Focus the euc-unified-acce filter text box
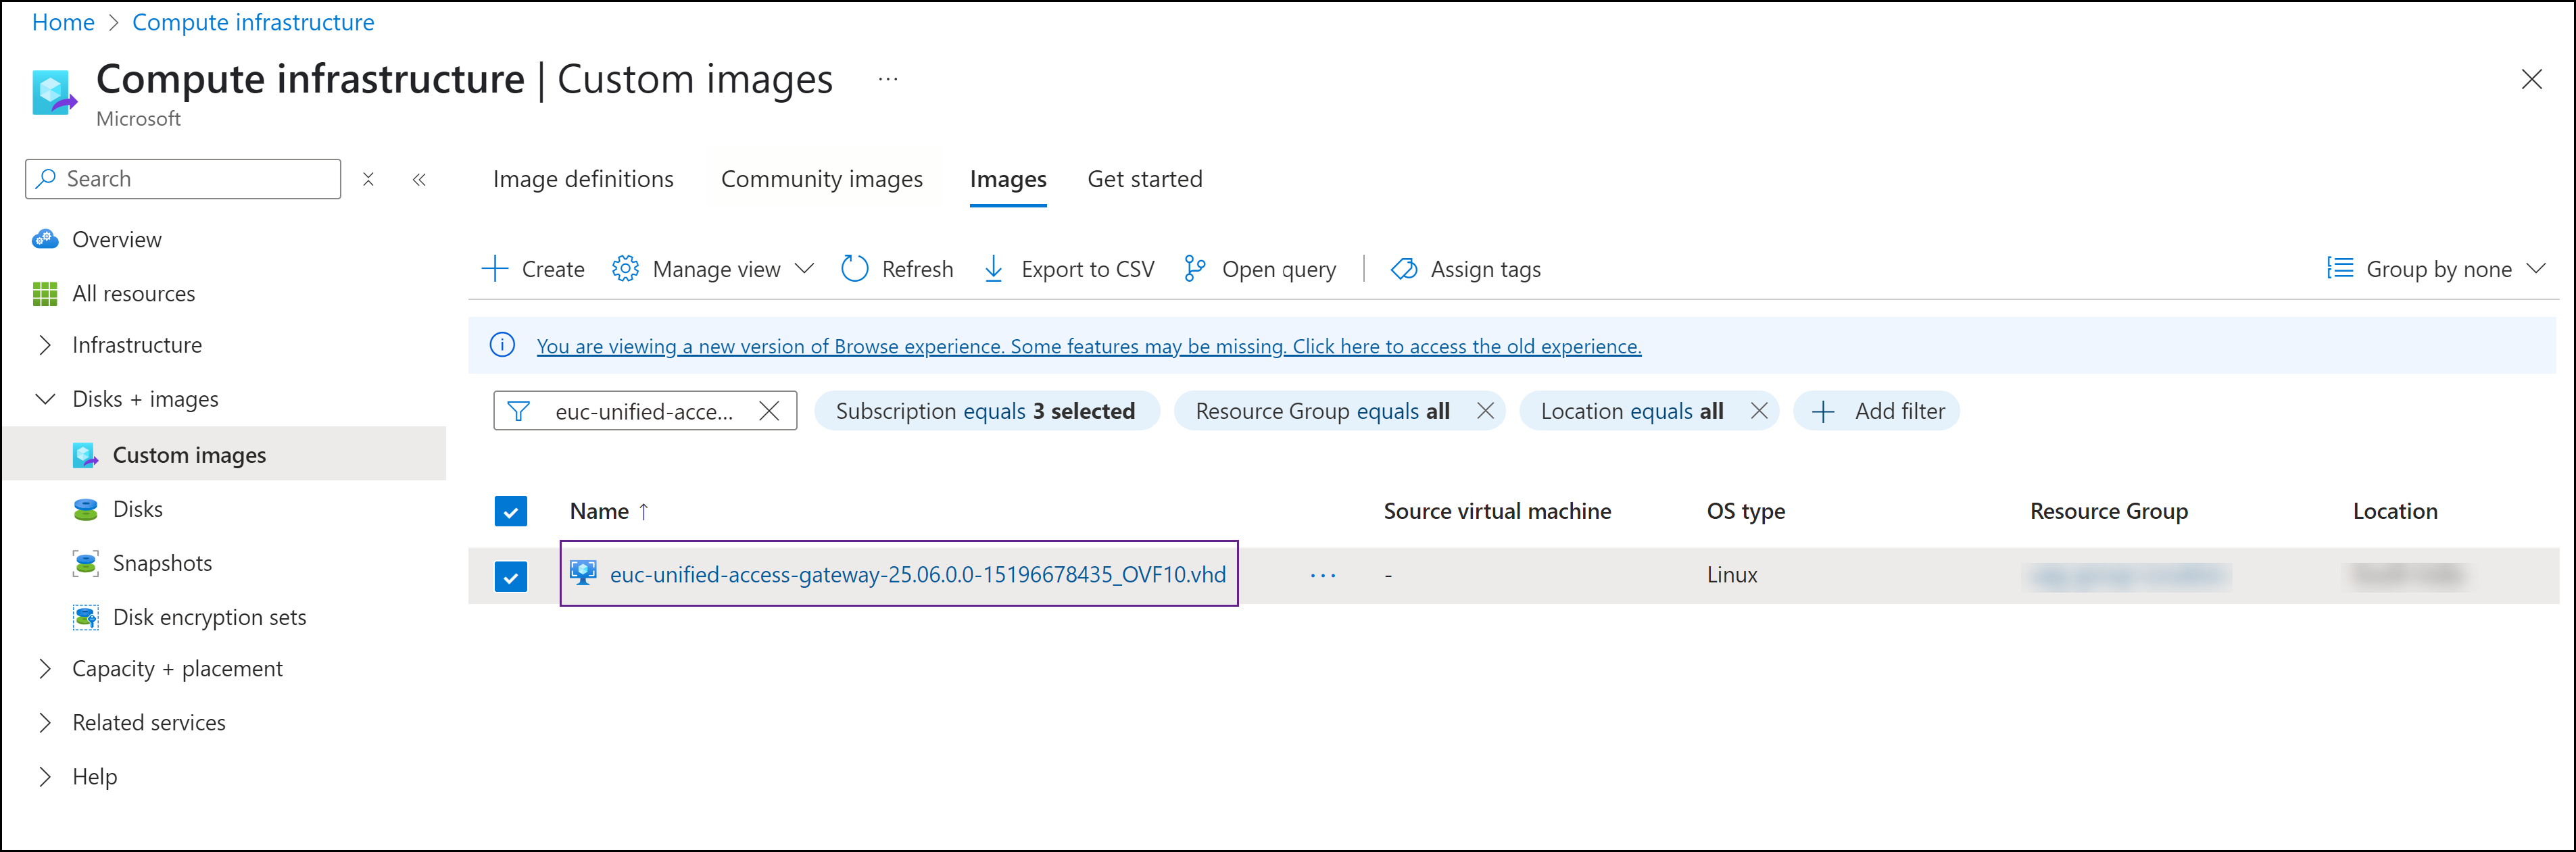 click(644, 411)
